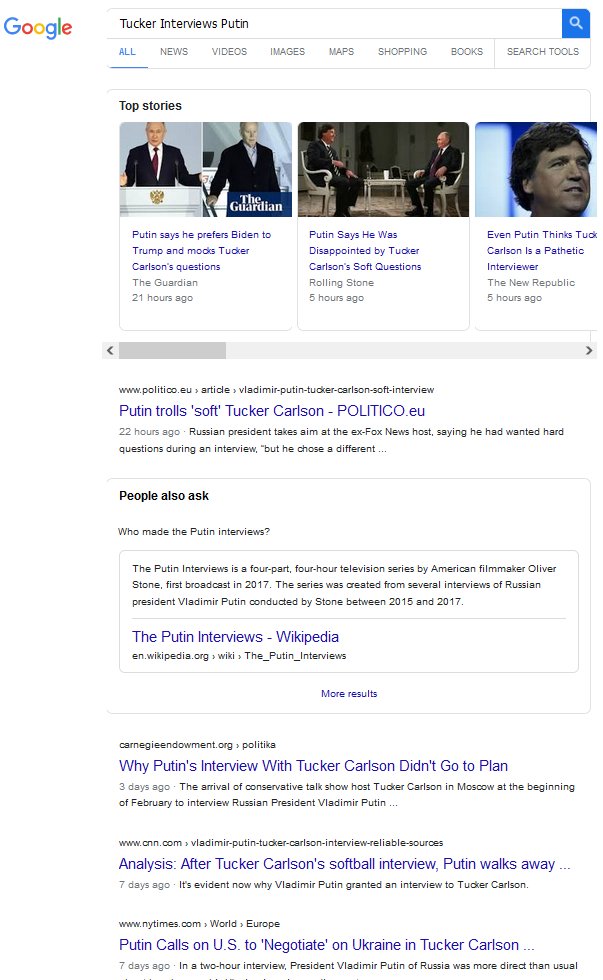Click the top stories horizontal scrollbar thumb

pos(172,350)
